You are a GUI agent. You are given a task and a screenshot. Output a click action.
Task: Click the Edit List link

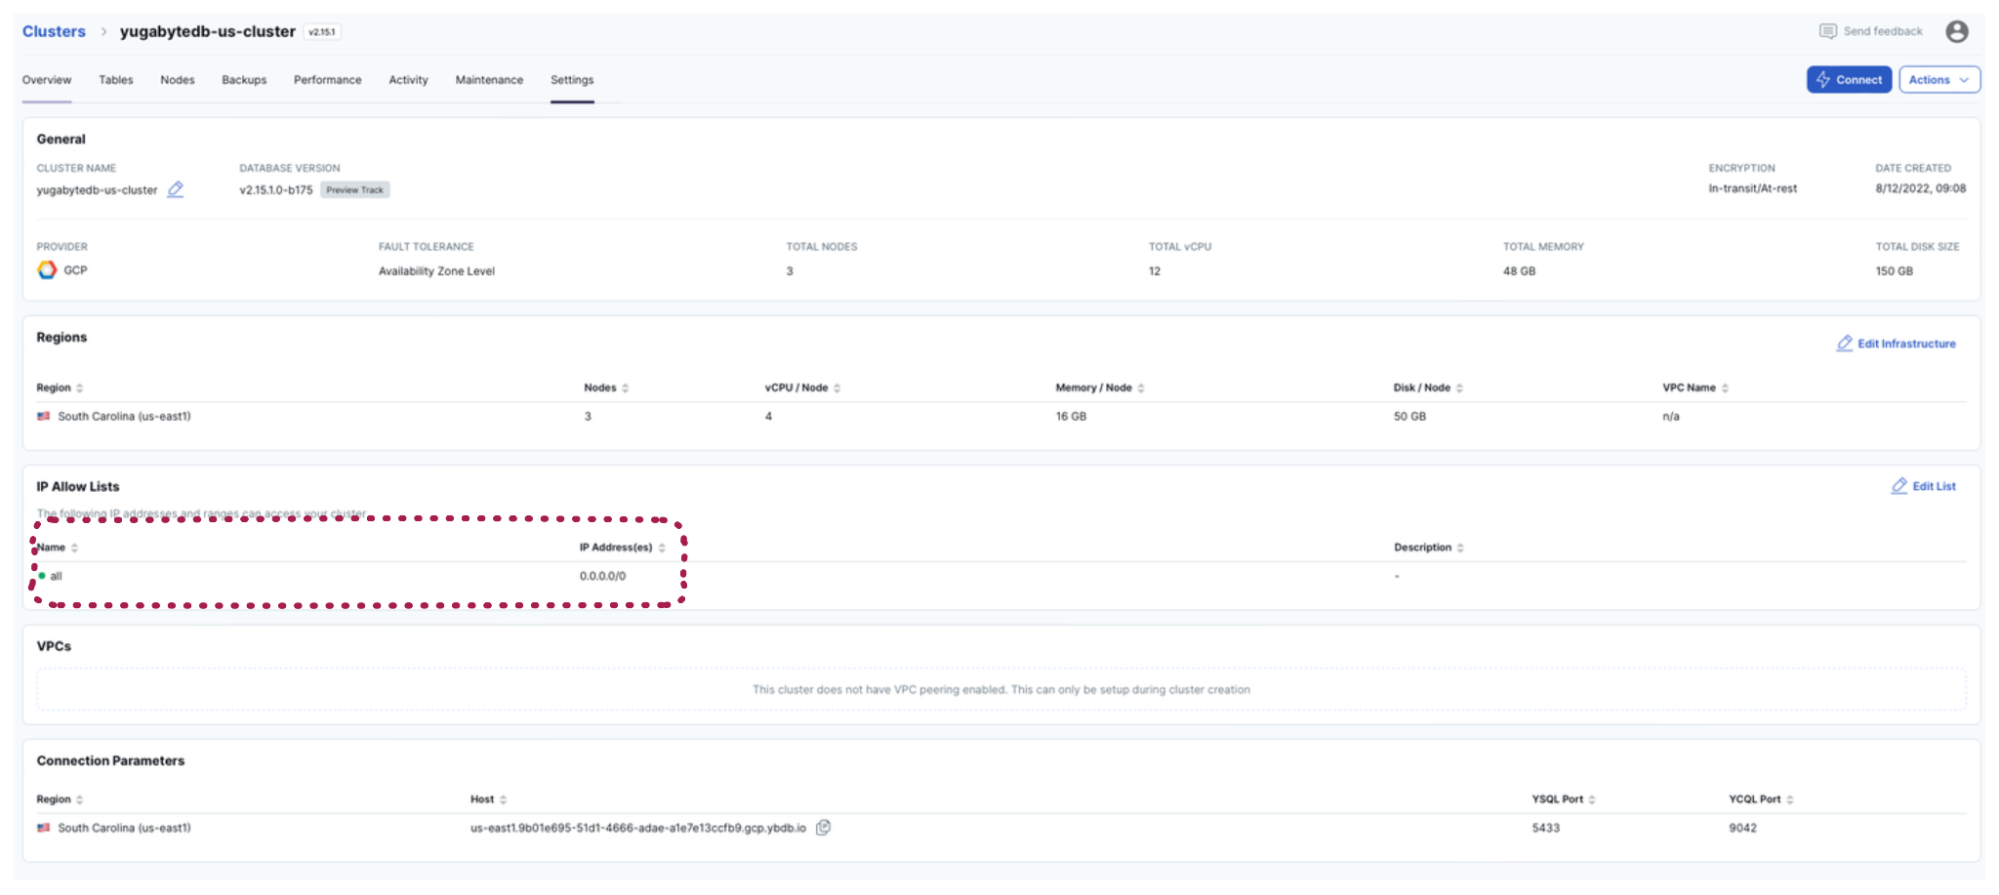coord(1934,487)
